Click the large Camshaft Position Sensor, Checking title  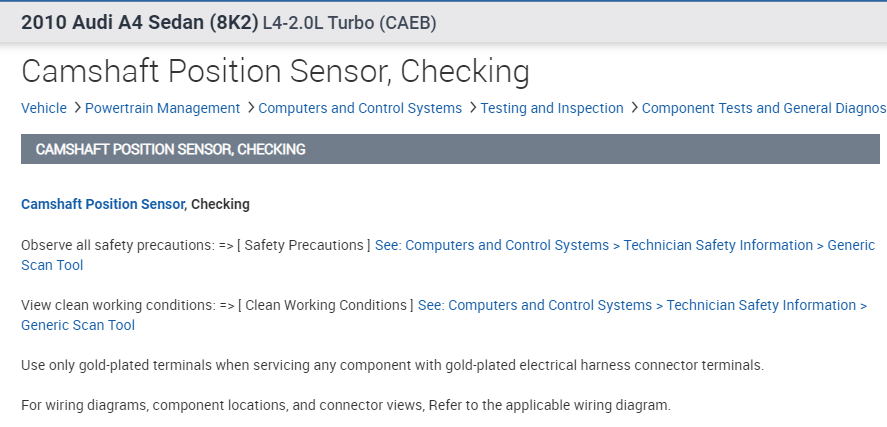[275, 71]
